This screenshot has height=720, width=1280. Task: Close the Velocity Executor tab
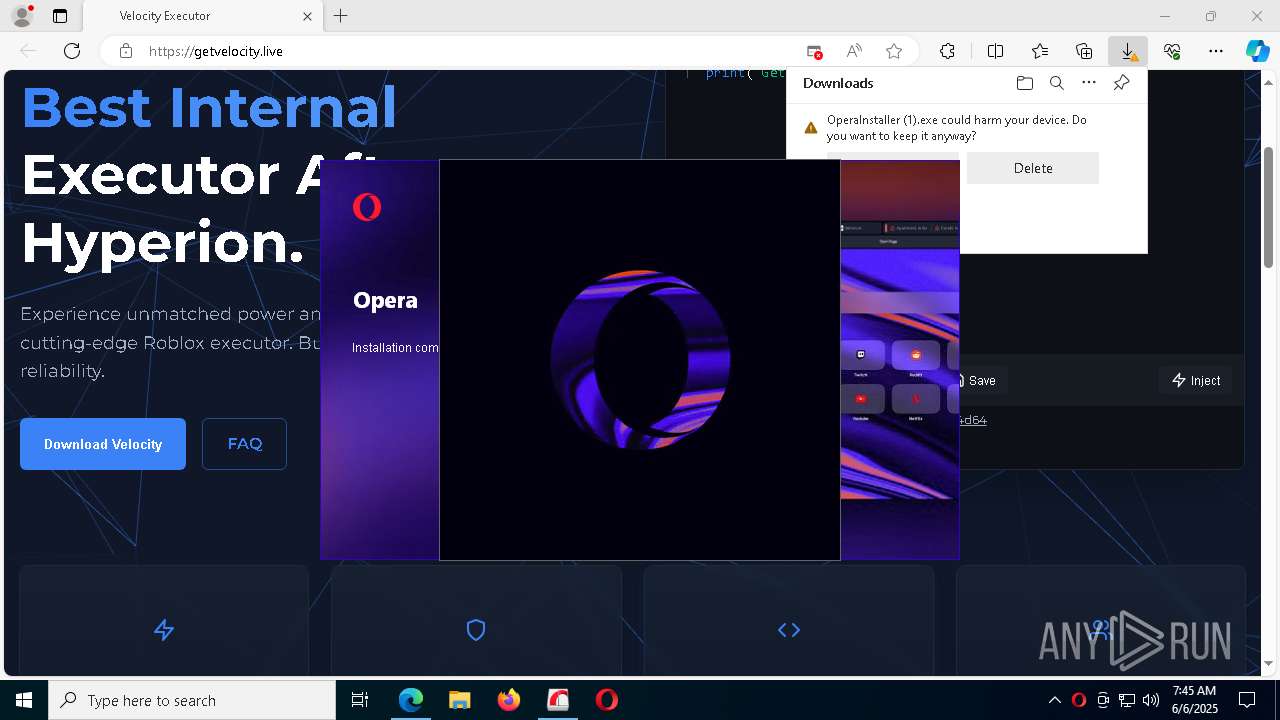tap(308, 16)
